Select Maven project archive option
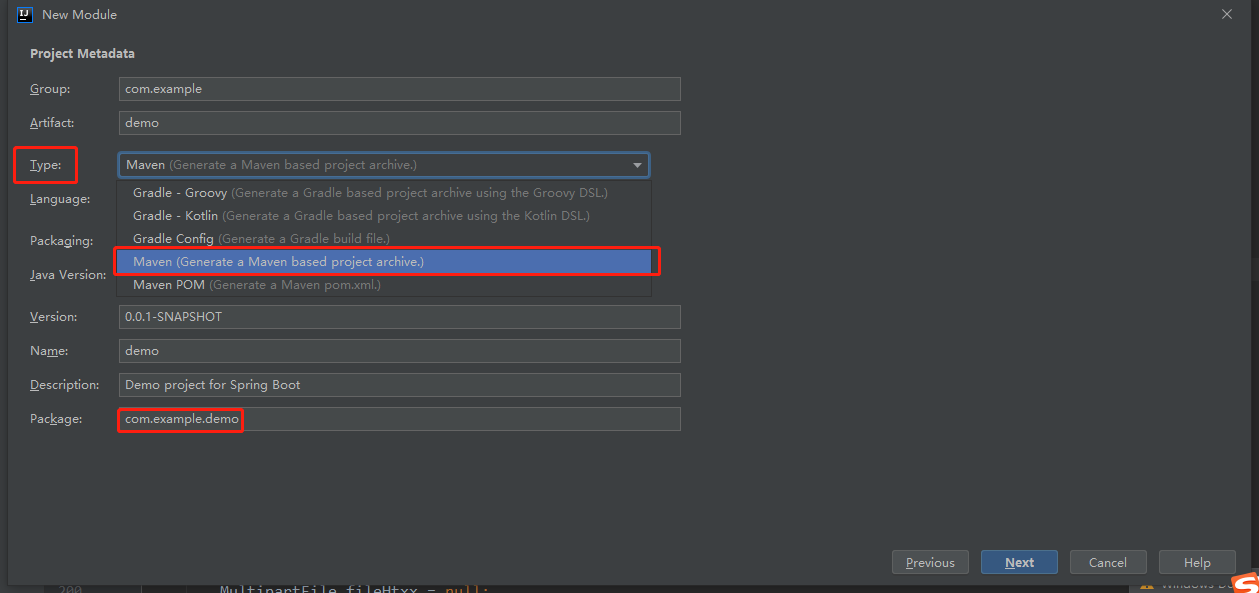This screenshot has width=1259, height=593. pyautogui.click(x=384, y=262)
